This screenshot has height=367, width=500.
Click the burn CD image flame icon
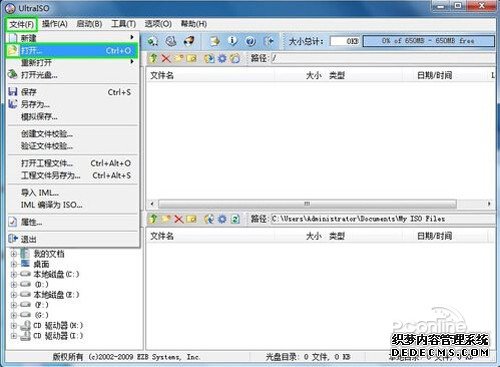tap(189, 41)
